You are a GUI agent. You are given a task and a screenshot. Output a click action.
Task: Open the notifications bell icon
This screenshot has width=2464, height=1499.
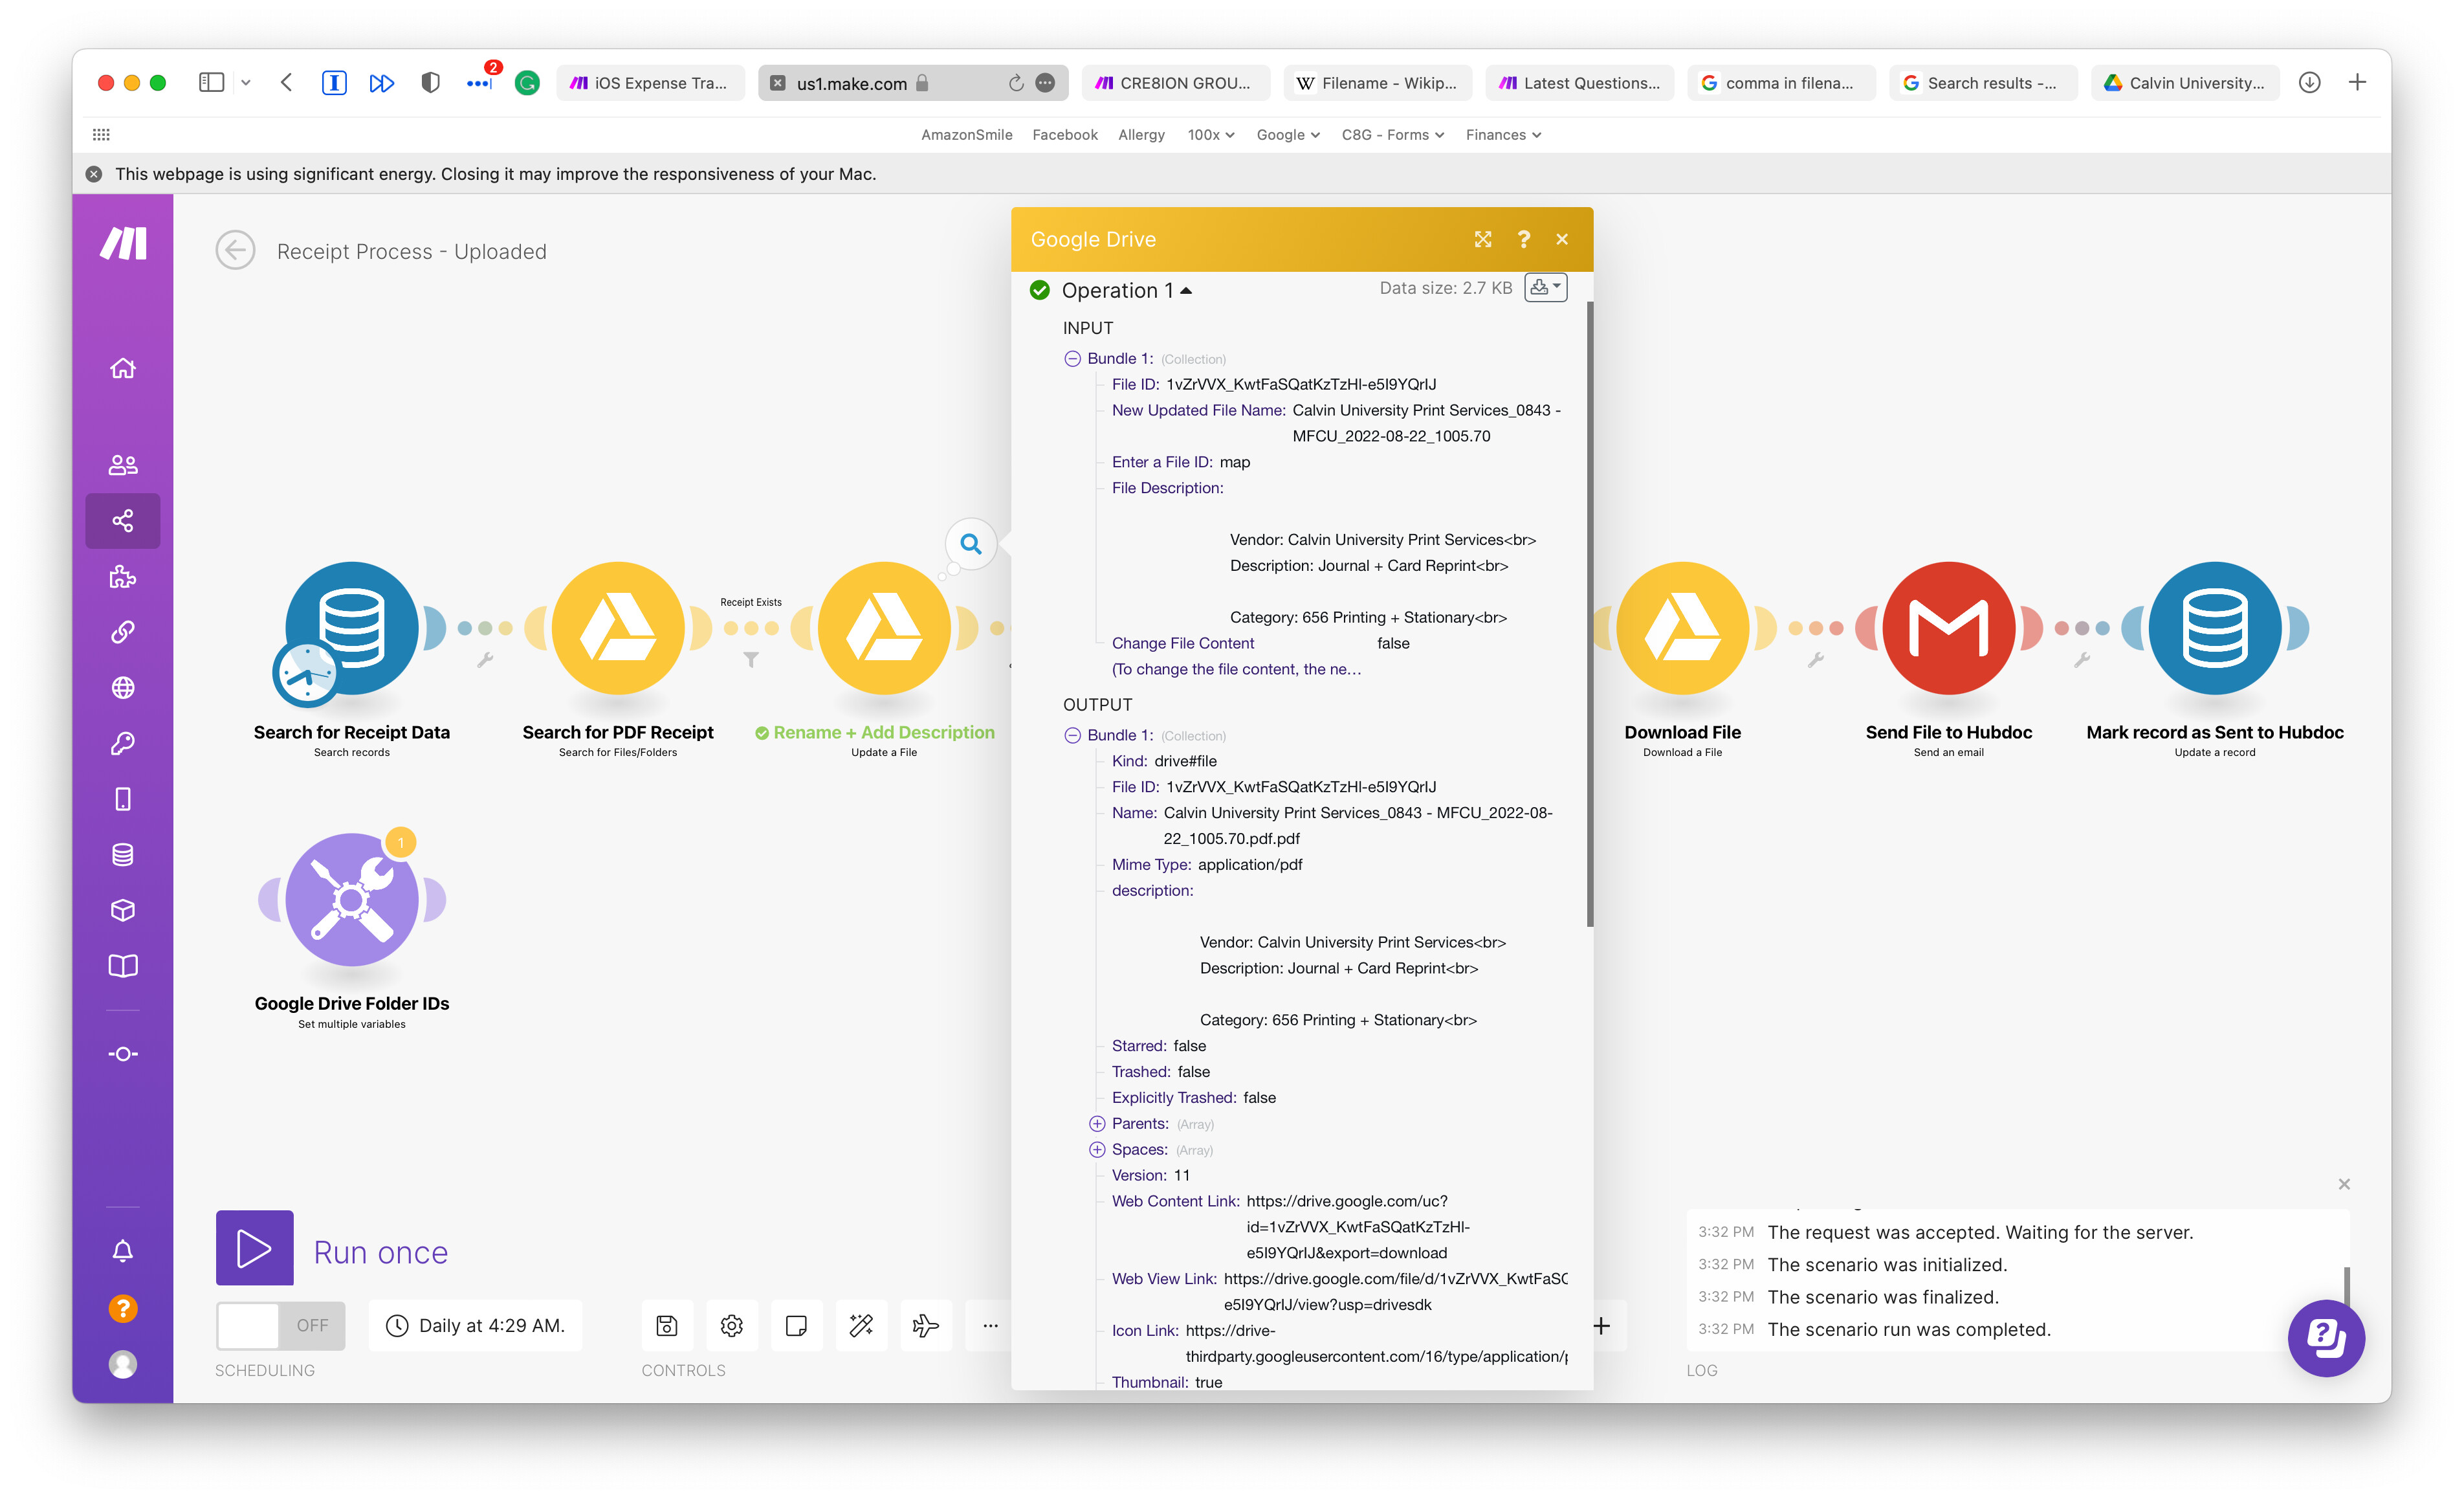click(x=122, y=1251)
